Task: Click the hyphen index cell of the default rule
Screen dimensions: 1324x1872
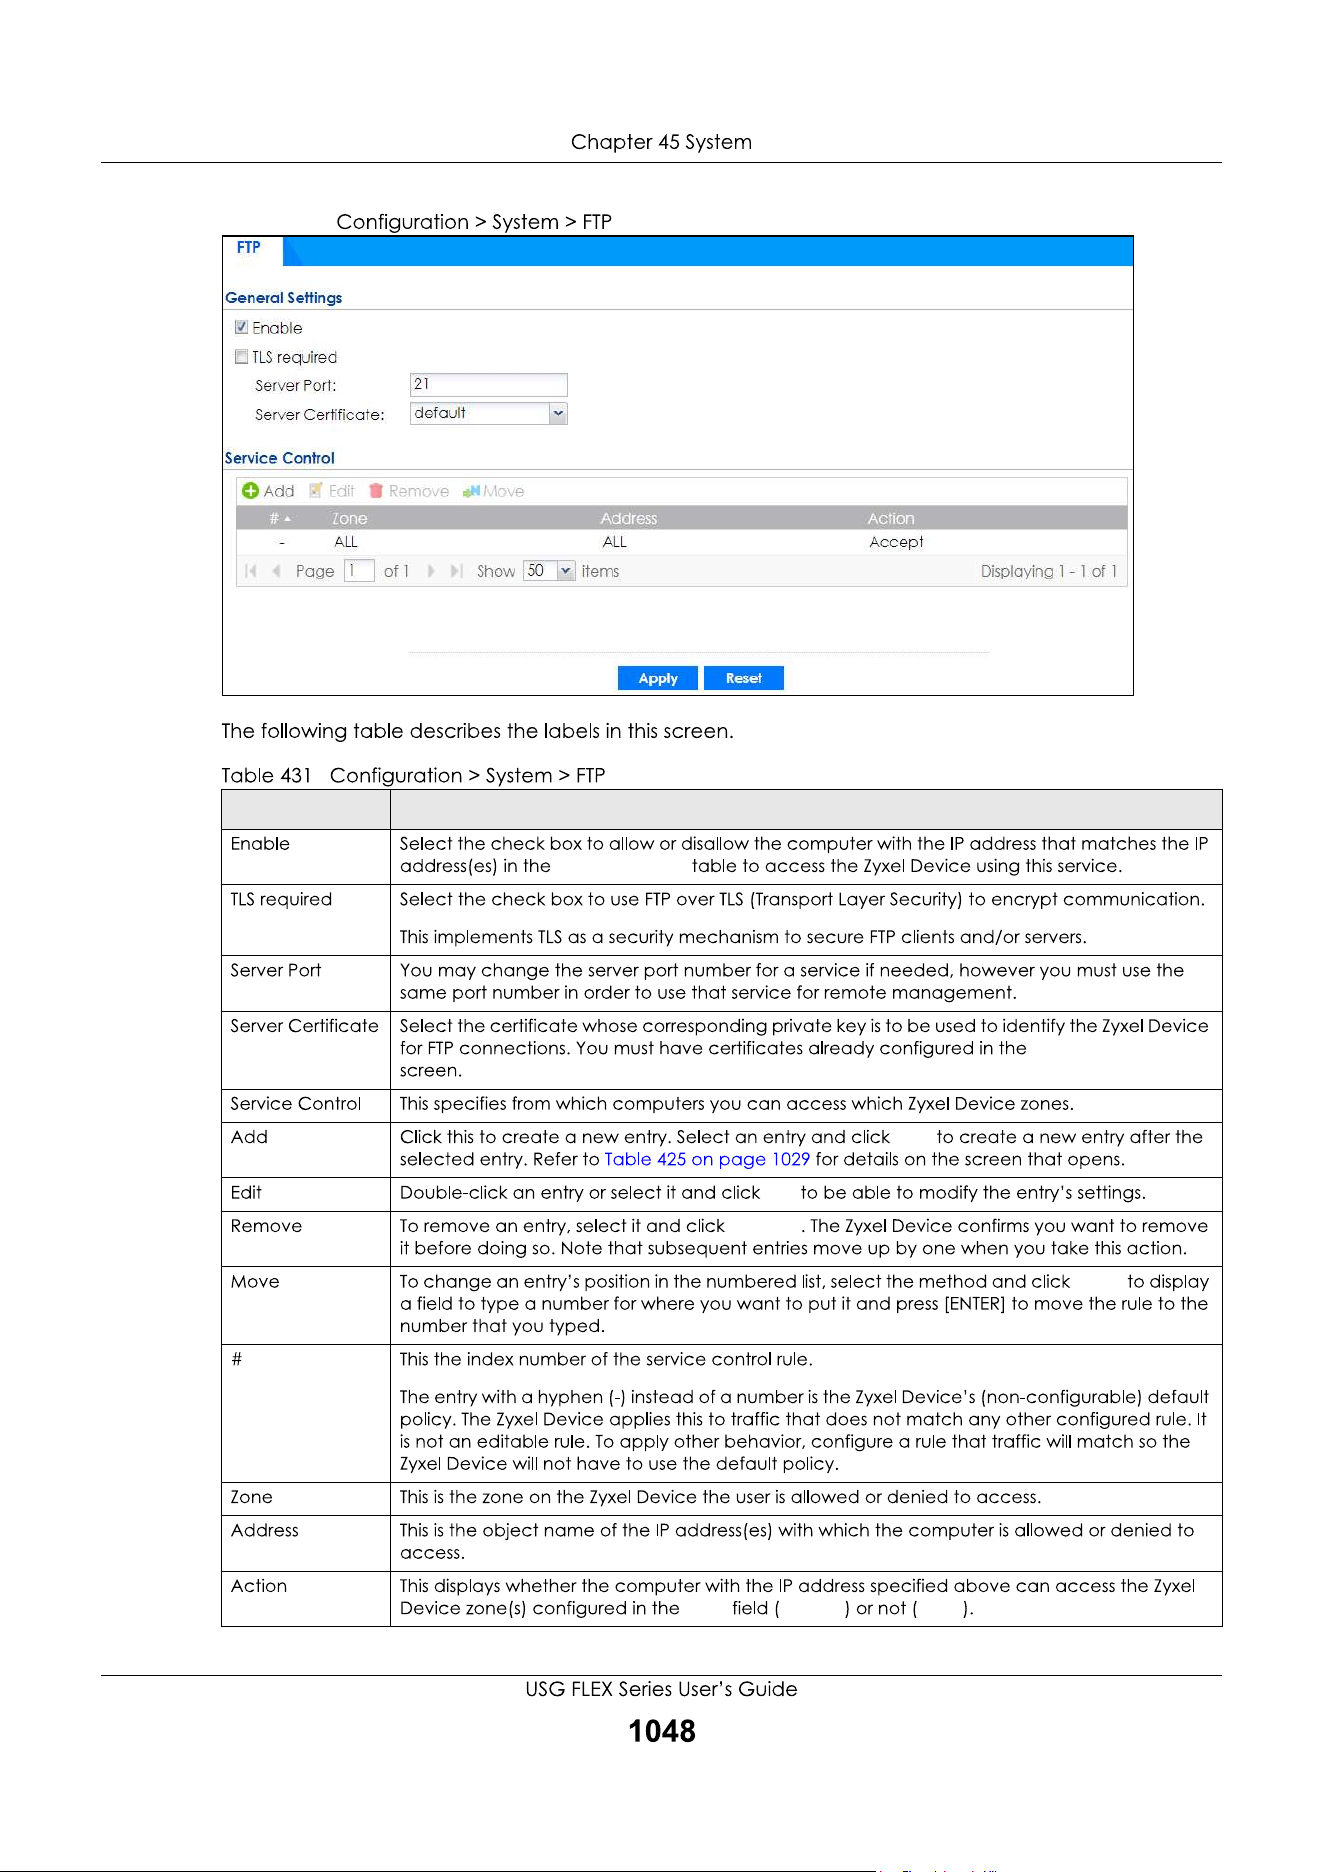Action: (282, 542)
